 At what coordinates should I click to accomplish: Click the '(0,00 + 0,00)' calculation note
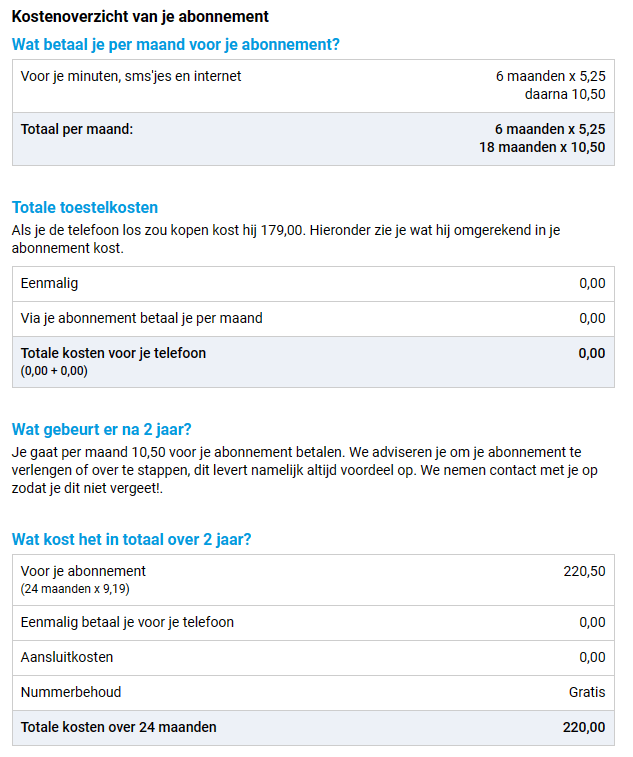54,371
